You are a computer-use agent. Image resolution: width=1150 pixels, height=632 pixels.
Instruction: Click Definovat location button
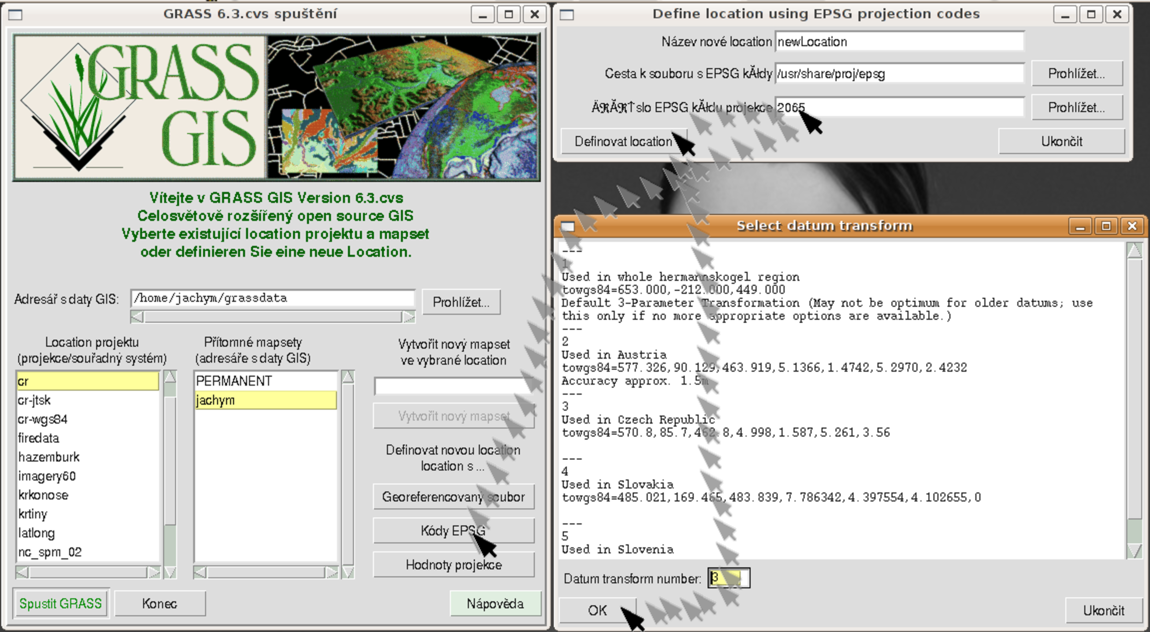[x=624, y=141]
